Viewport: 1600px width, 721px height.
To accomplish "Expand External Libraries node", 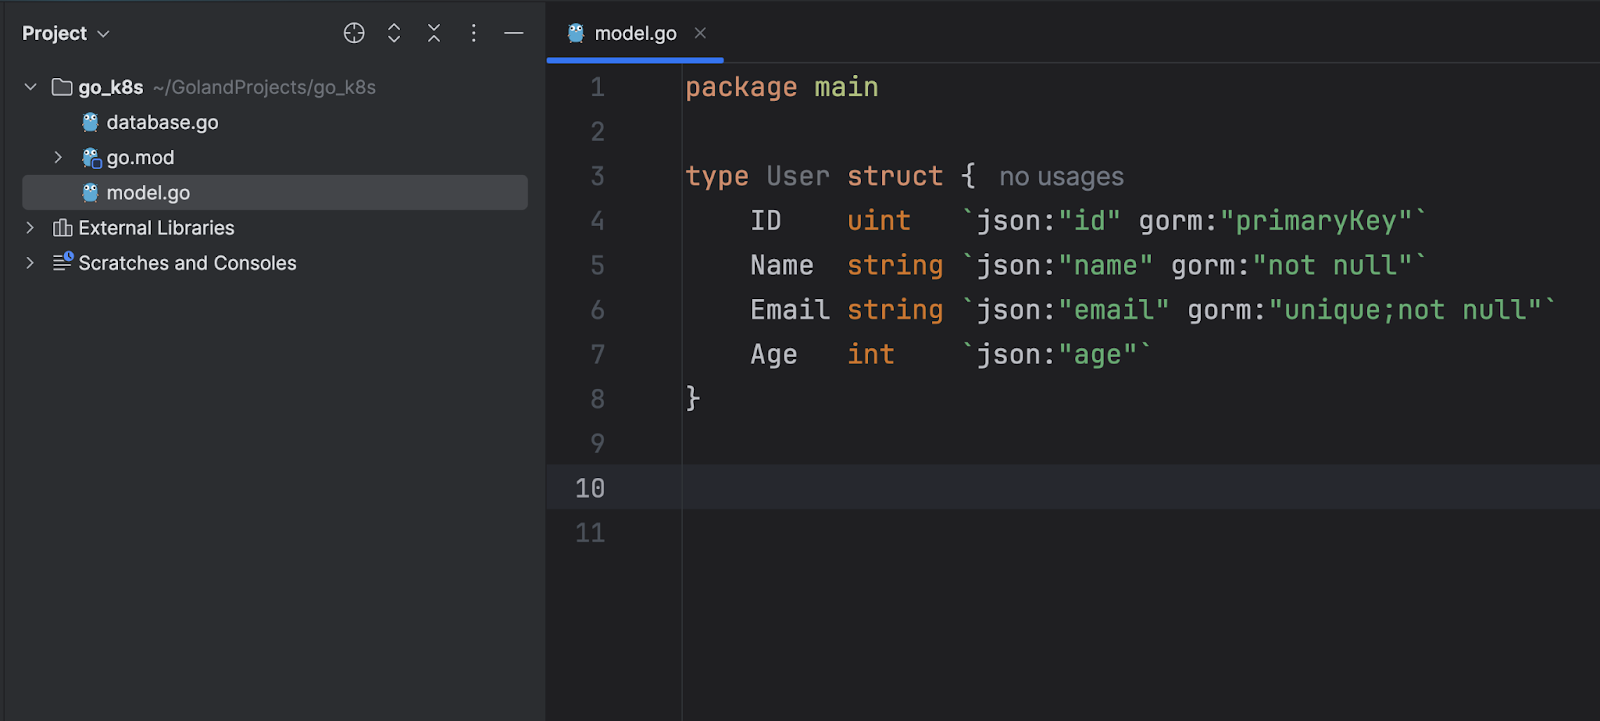I will [30, 228].
